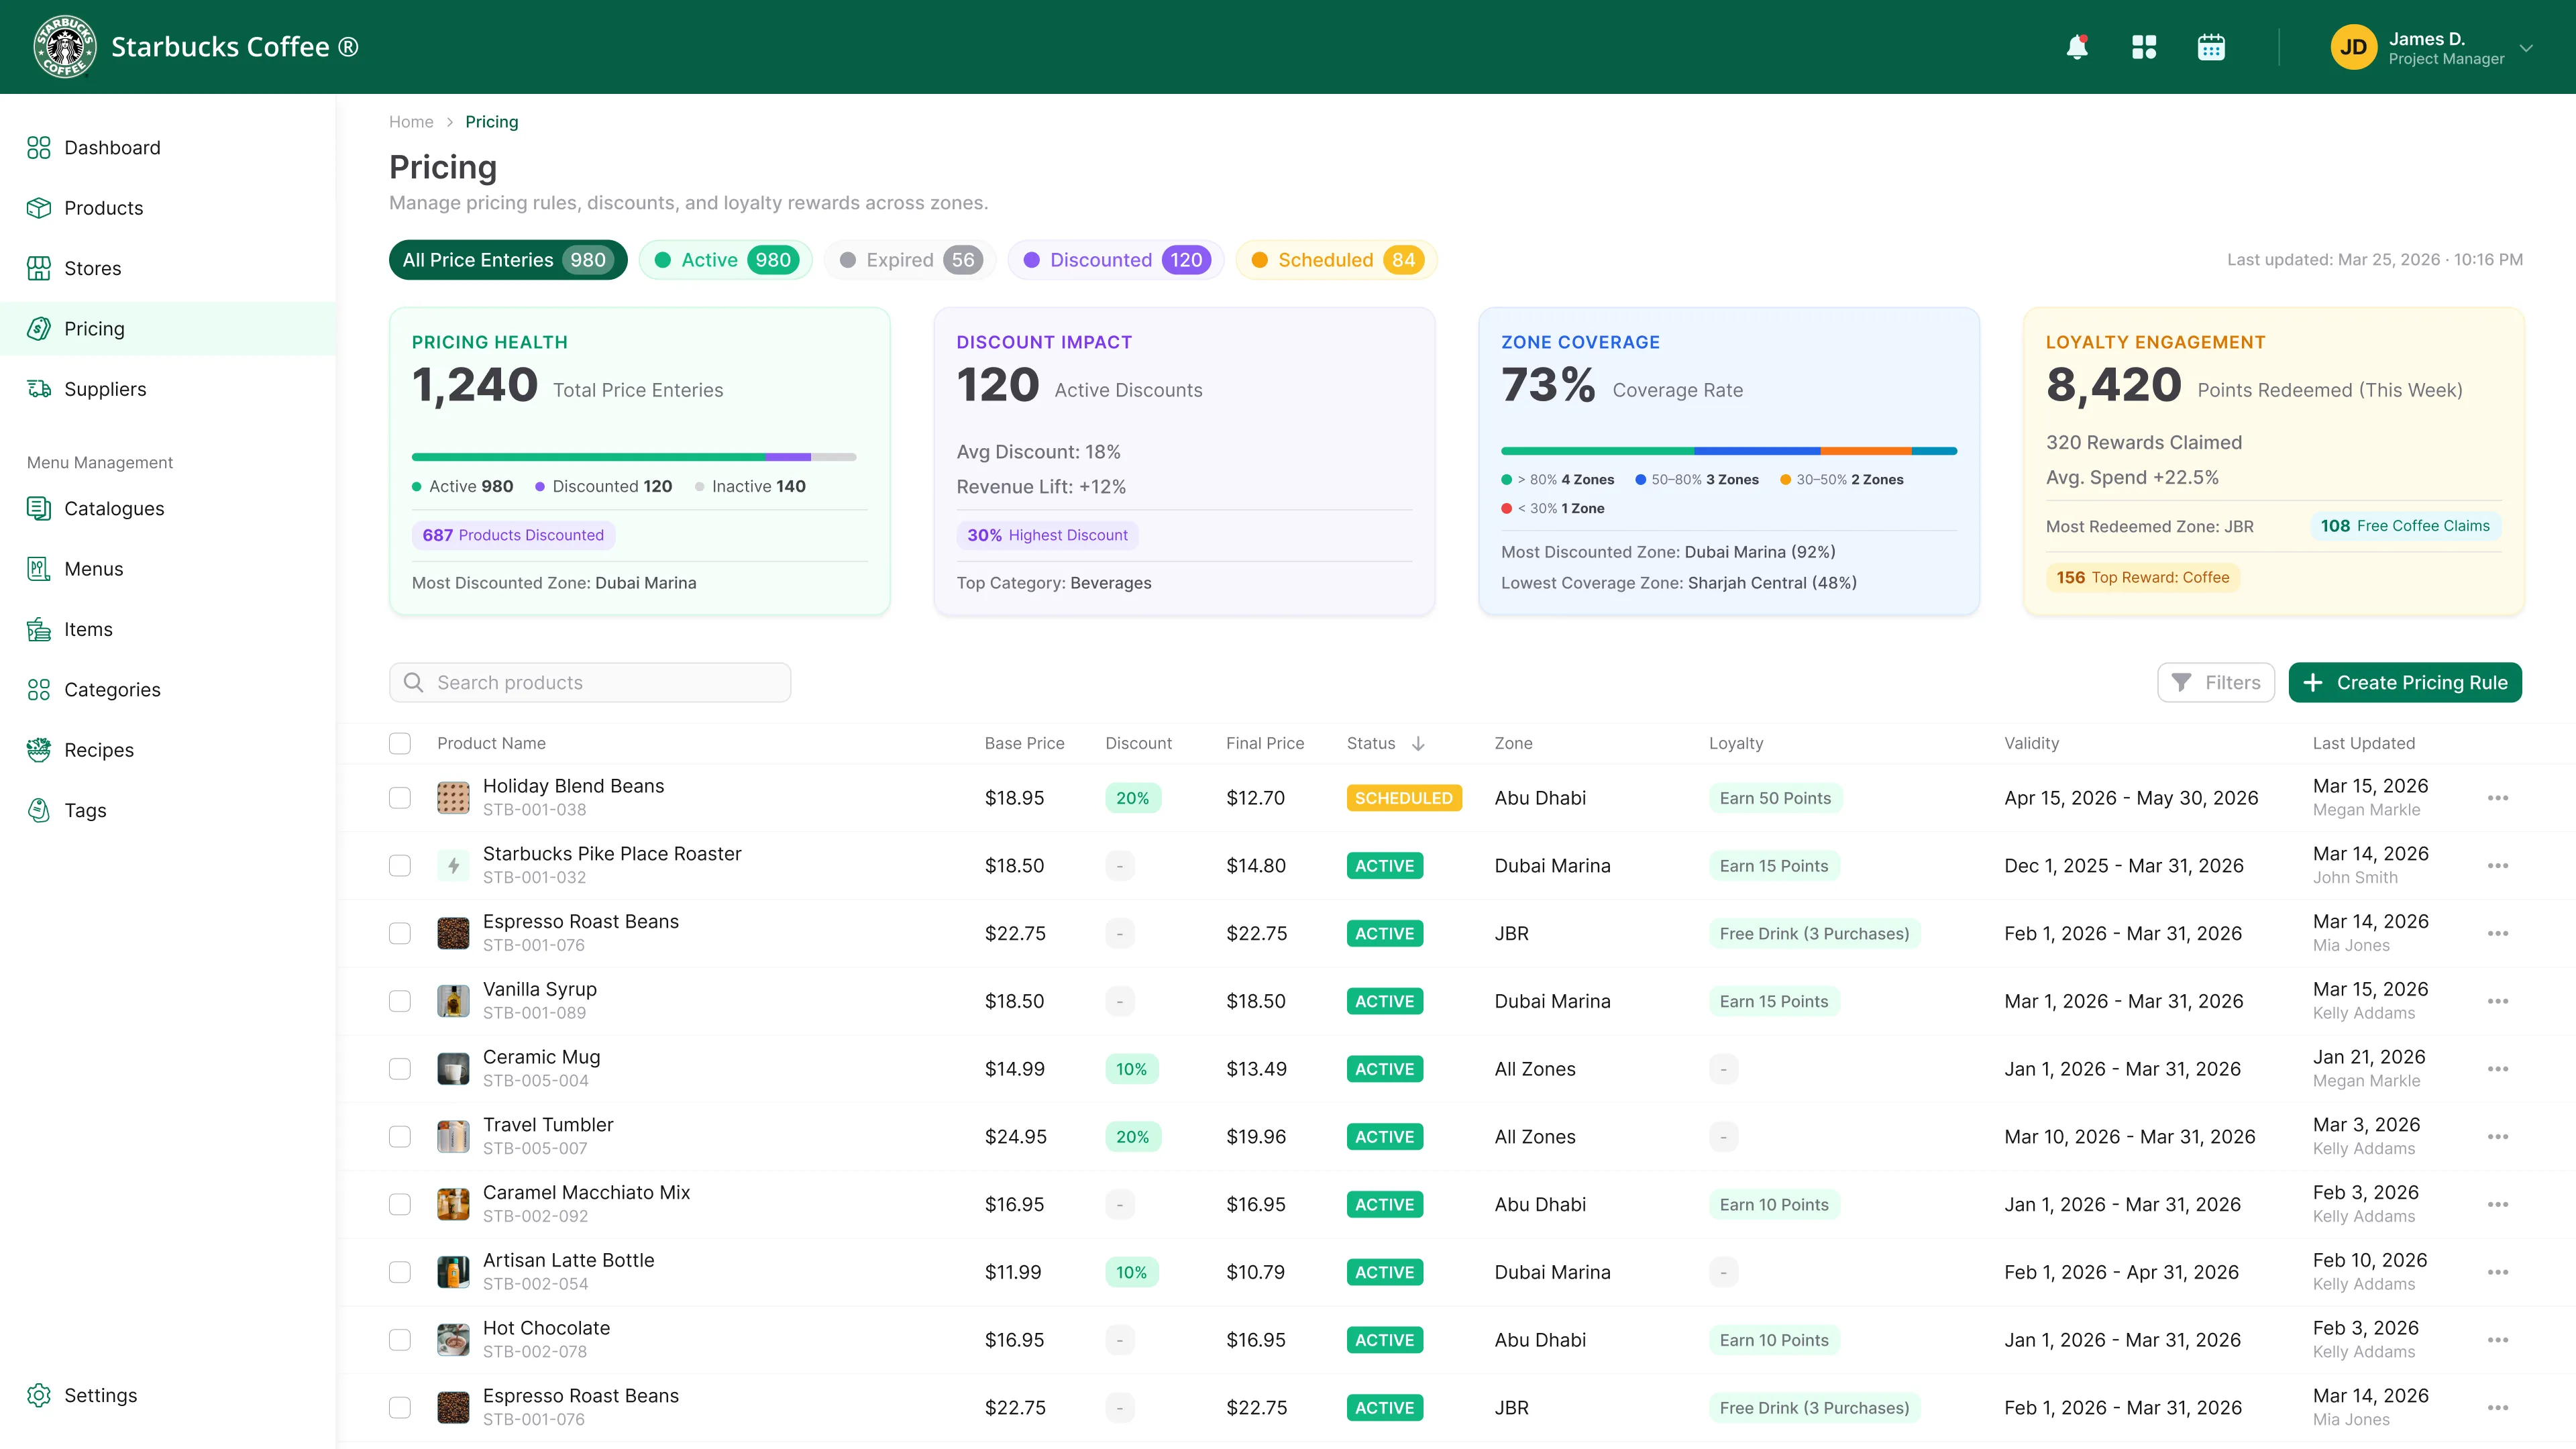Open the notifications bell
The image size is (2576, 1449).
coord(2077,47)
